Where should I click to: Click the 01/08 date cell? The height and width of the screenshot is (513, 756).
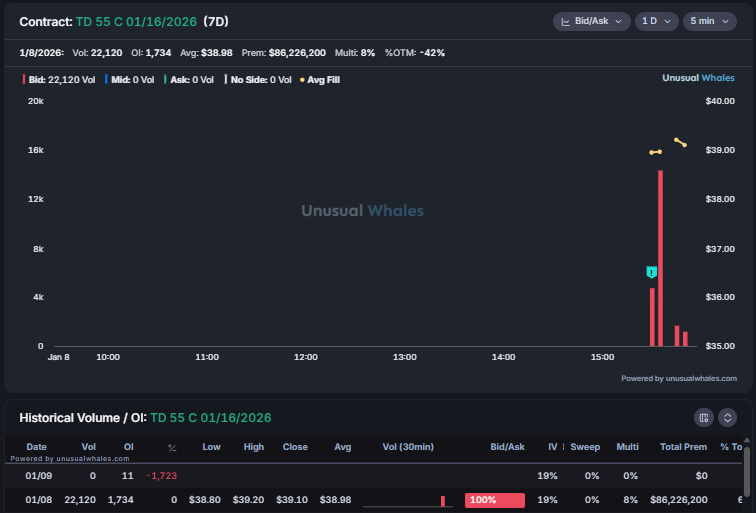click(39, 500)
